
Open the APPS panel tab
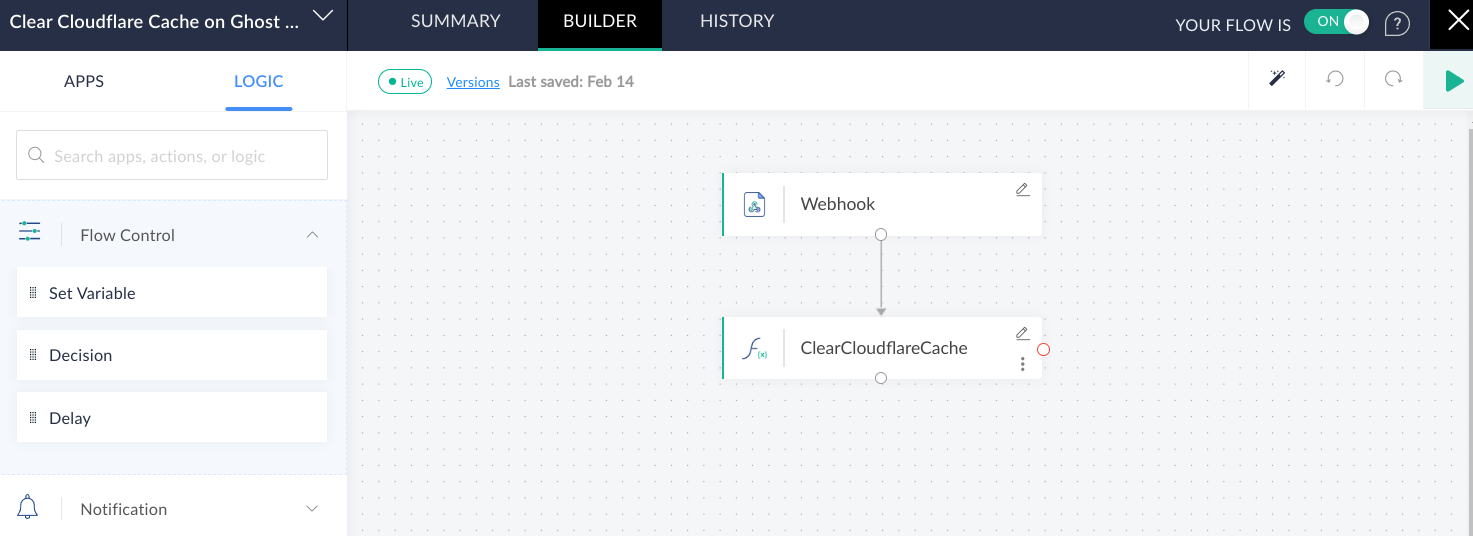pos(84,82)
